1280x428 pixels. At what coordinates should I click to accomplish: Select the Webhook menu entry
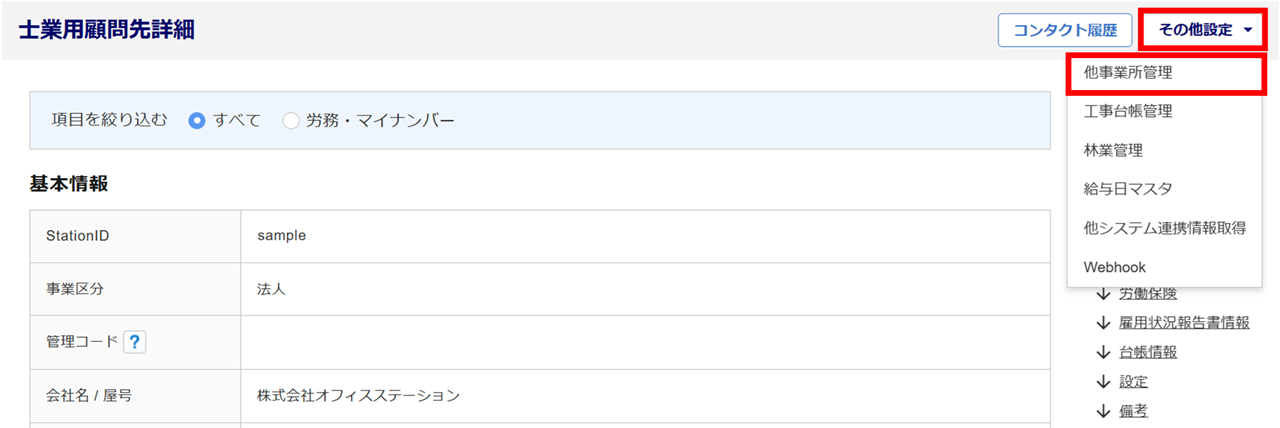click(1165, 267)
